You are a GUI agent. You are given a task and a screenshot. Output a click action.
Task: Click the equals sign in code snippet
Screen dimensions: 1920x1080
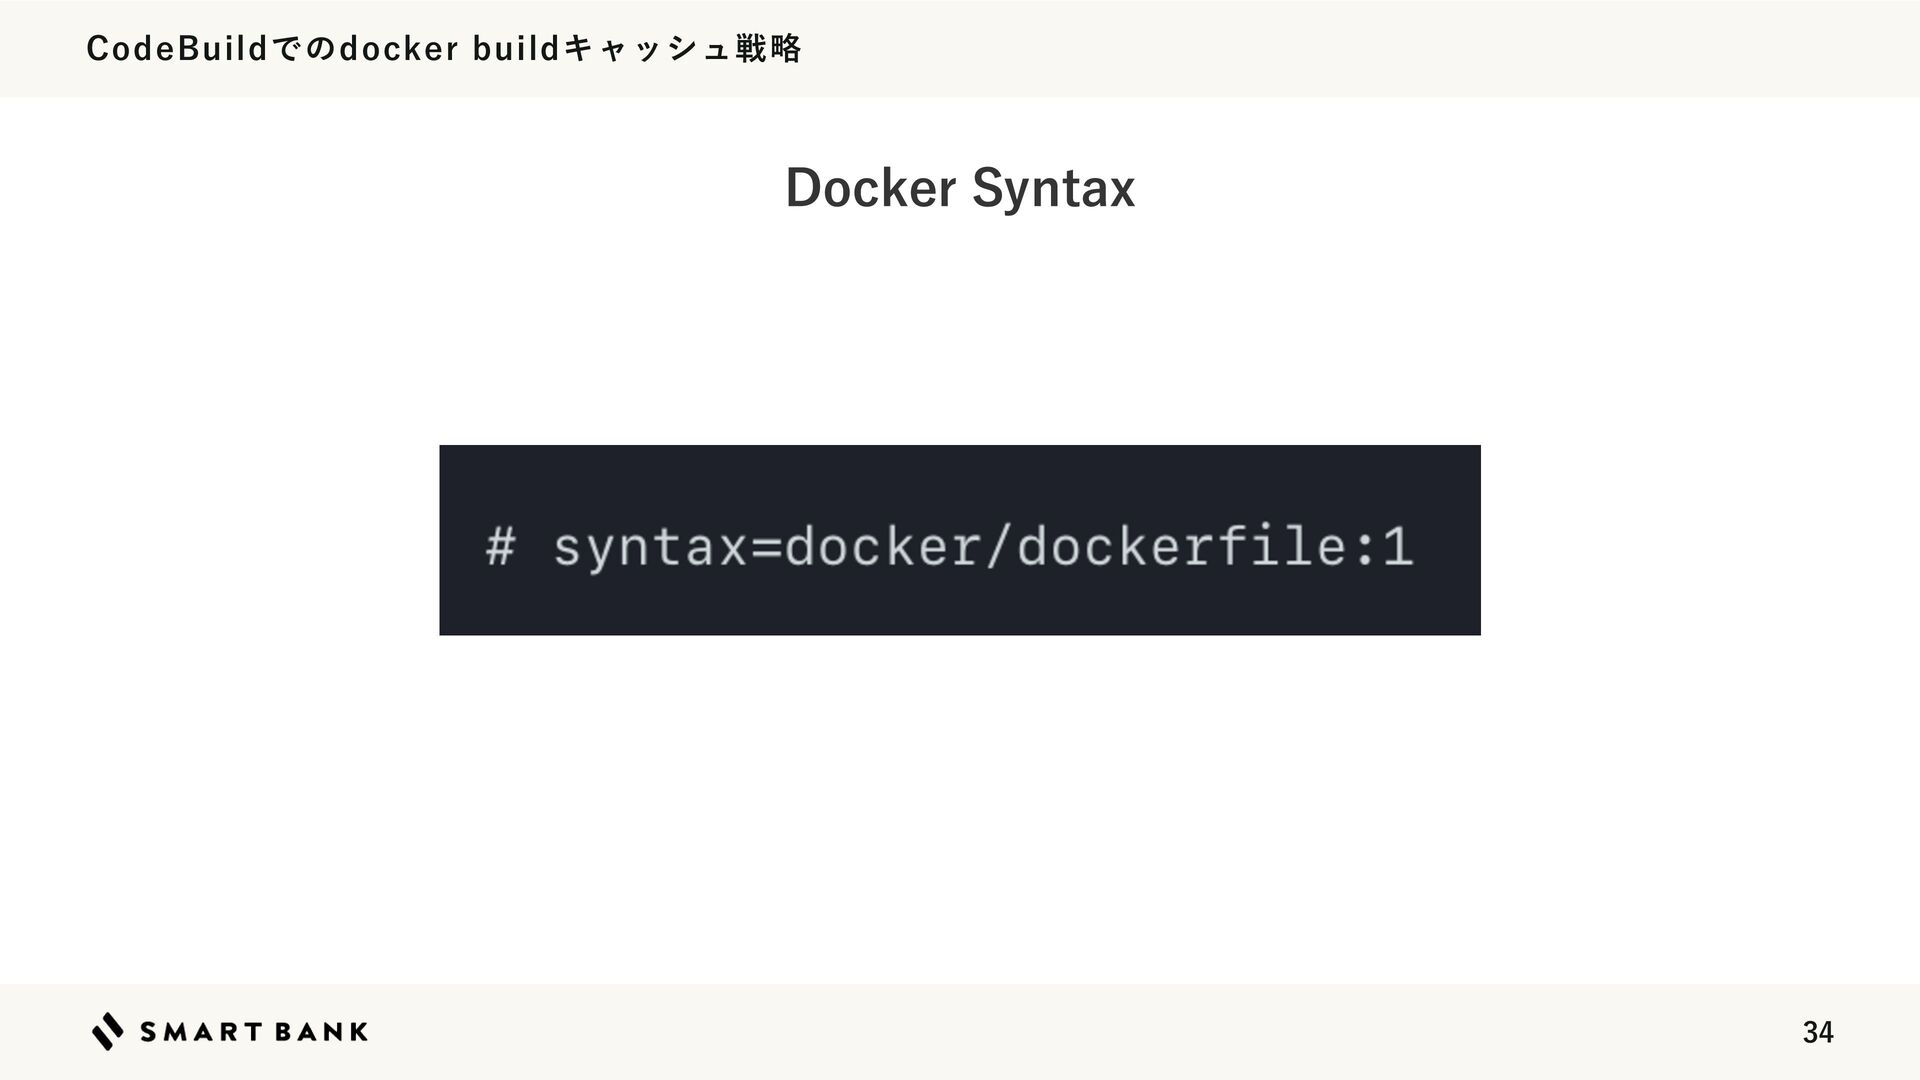pyautogui.click(x=766, y=547)
